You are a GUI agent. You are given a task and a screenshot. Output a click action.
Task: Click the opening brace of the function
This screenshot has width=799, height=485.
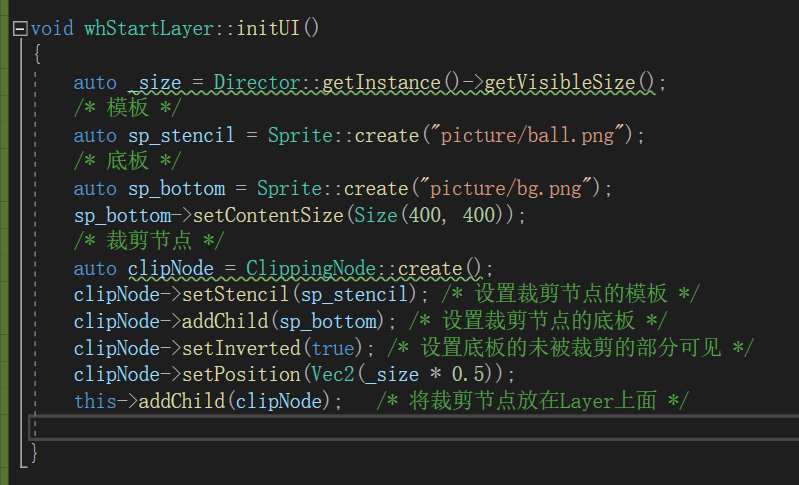[37, 53]
